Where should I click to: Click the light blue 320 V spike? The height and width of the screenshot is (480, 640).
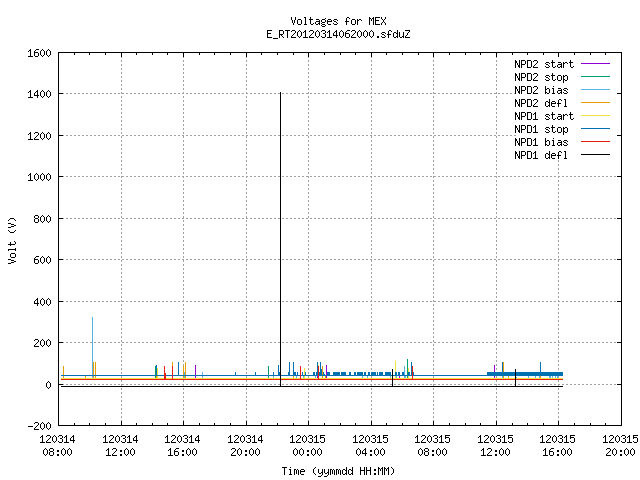[x=92, y=346]
